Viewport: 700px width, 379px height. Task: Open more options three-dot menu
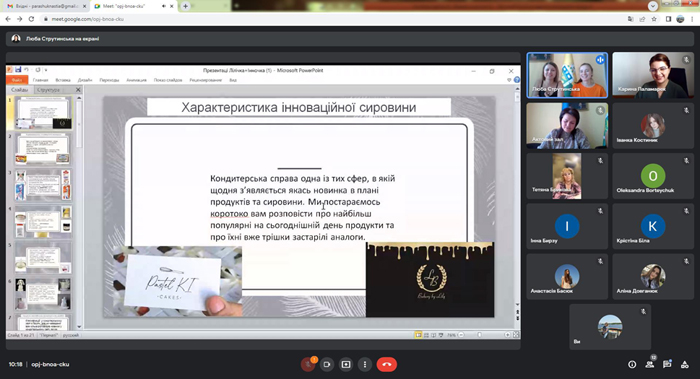point(365,364)
